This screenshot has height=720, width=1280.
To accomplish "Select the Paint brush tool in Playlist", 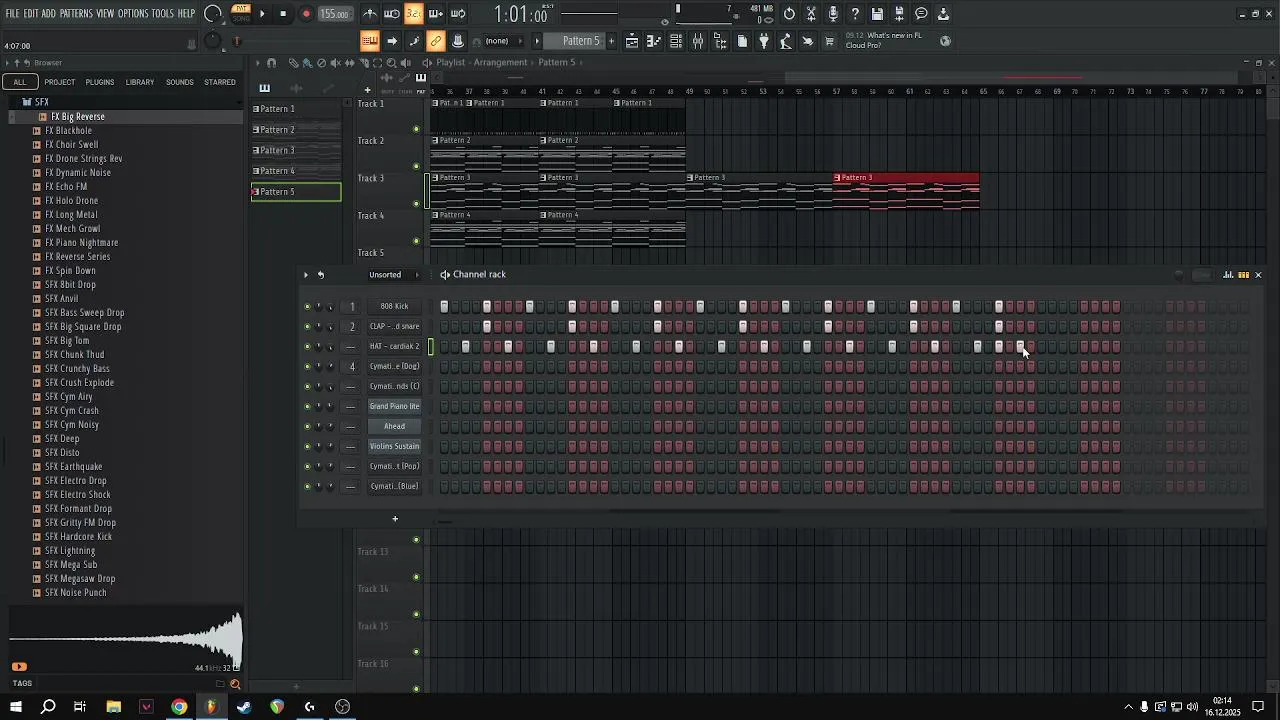I will click(307, 63).
